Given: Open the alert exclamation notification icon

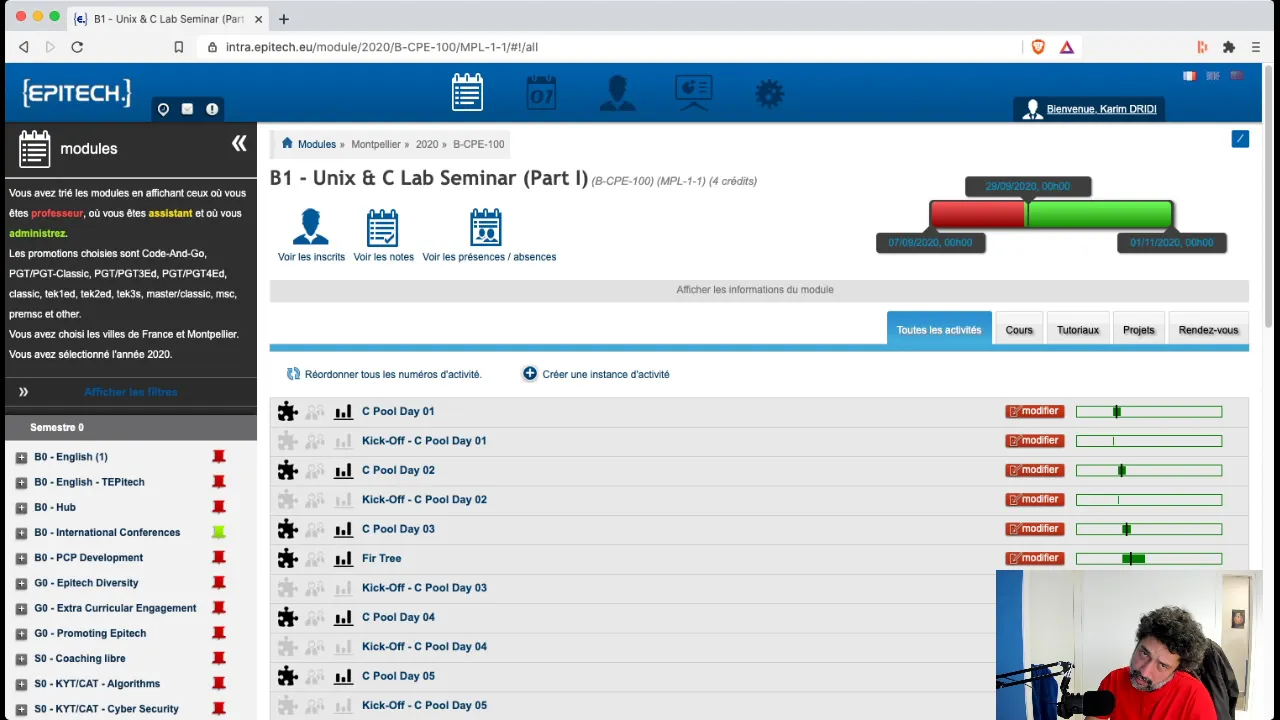Looking at the screenshot, I should pos(212,109).
